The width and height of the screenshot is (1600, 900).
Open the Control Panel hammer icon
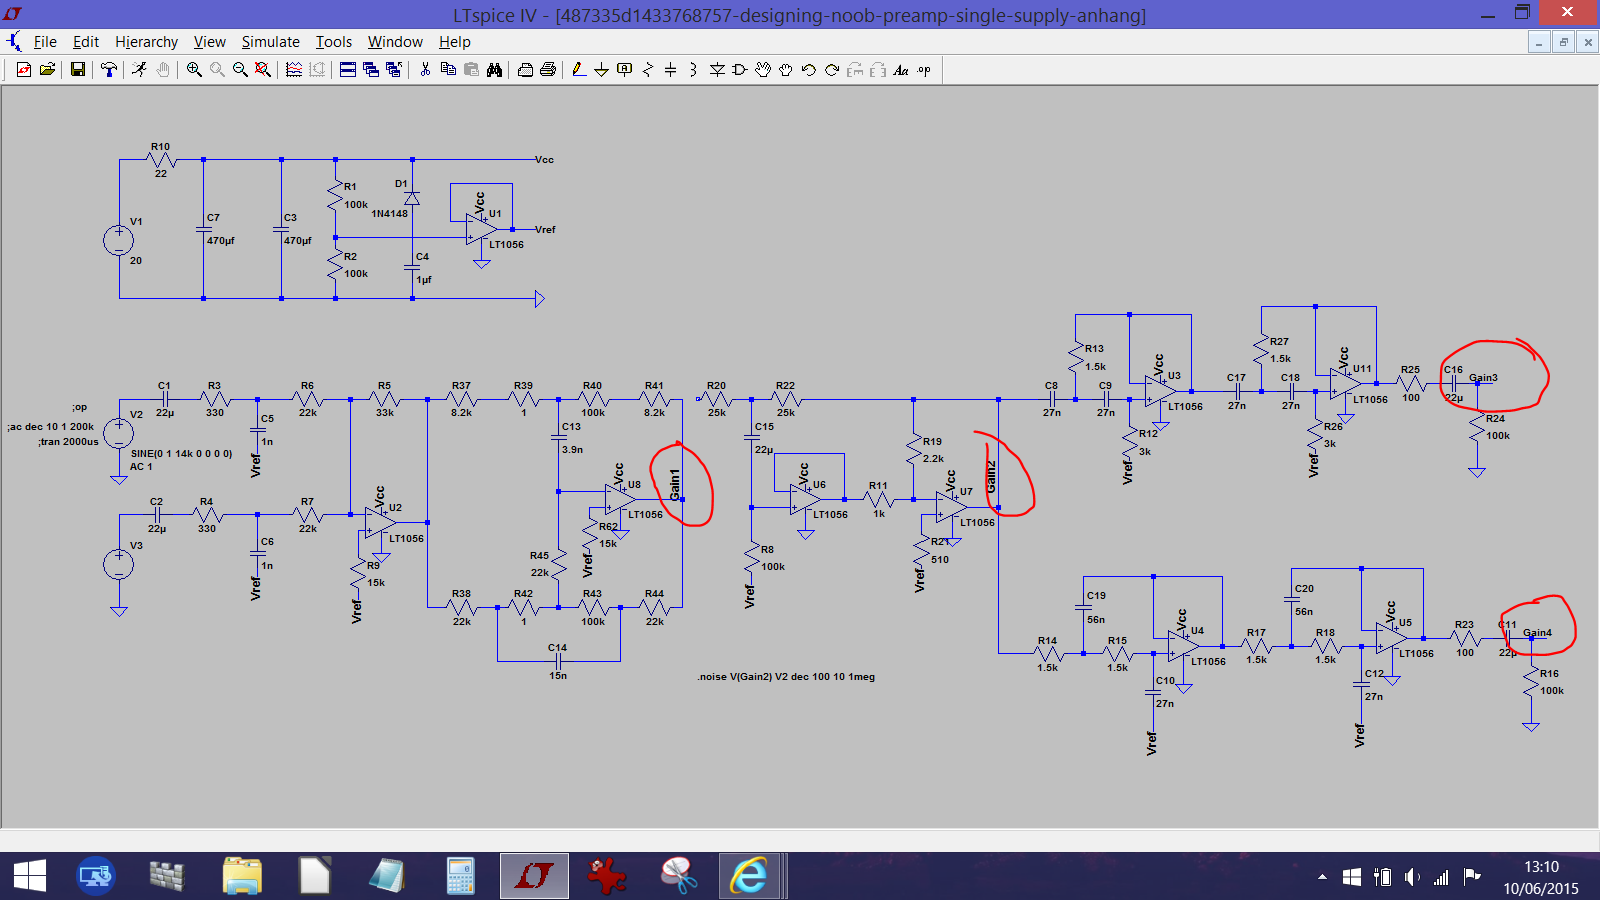coord(108,70)
